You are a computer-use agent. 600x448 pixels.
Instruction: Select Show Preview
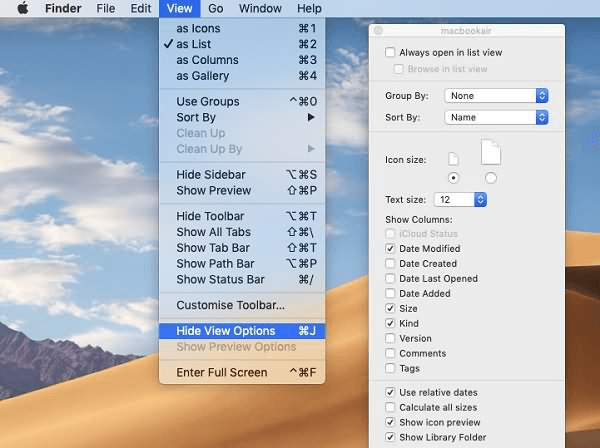click(x=242, y=190)
